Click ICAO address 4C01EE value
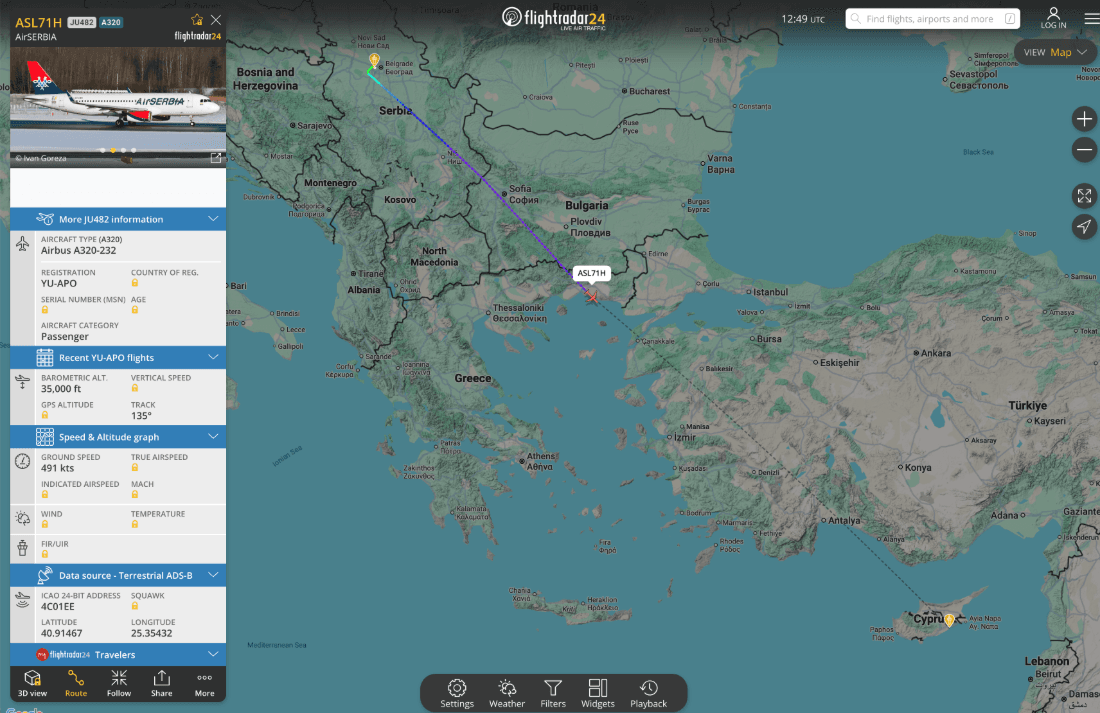Image resolution: width=1100 pixels, height=713 pixels. click(x=58, y=606)
